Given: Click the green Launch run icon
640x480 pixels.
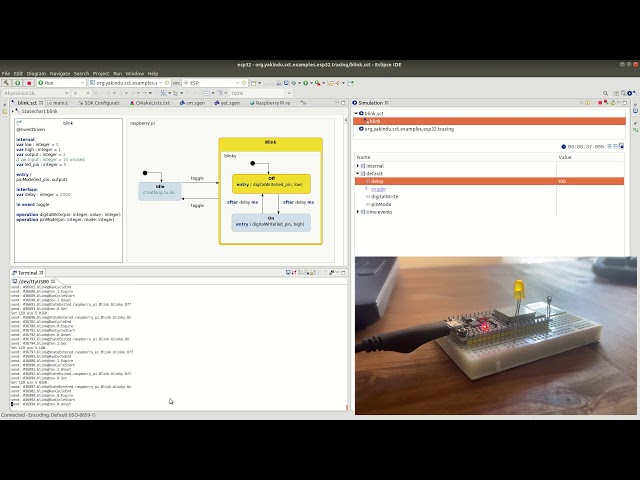Looking at the screenshot, I should tap(18, 83).
